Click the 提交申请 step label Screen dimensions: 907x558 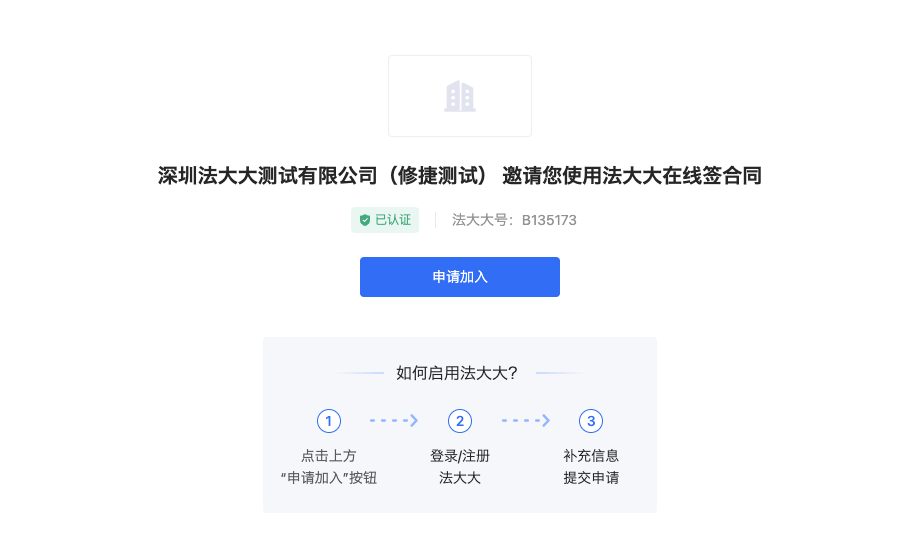pyautogui.click(x=591, y=478)
